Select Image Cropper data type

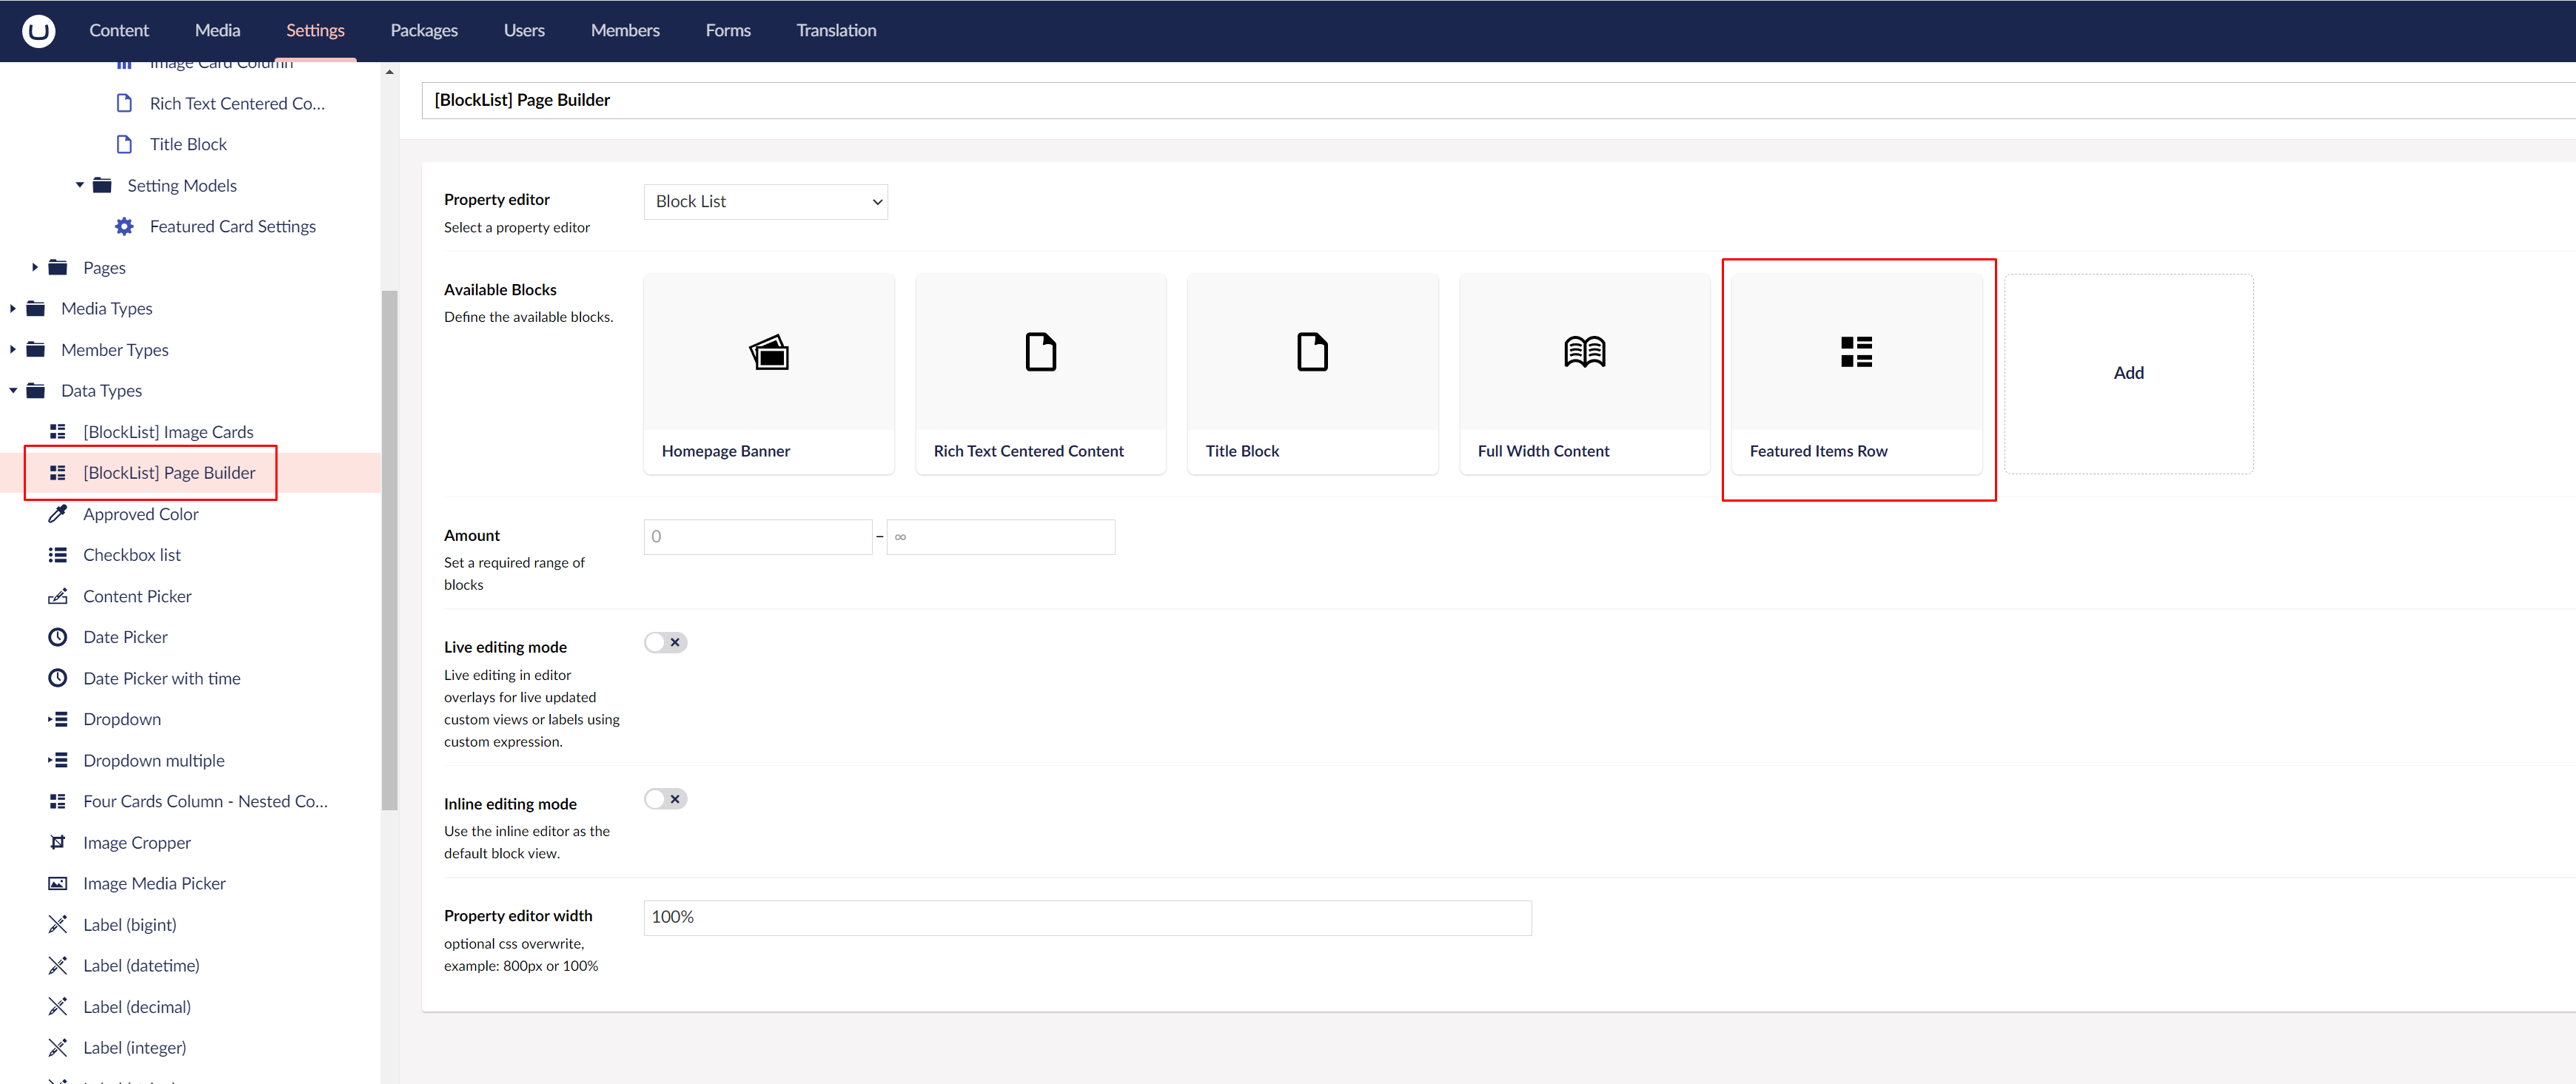pyautogui.click(x=137, y=842)
